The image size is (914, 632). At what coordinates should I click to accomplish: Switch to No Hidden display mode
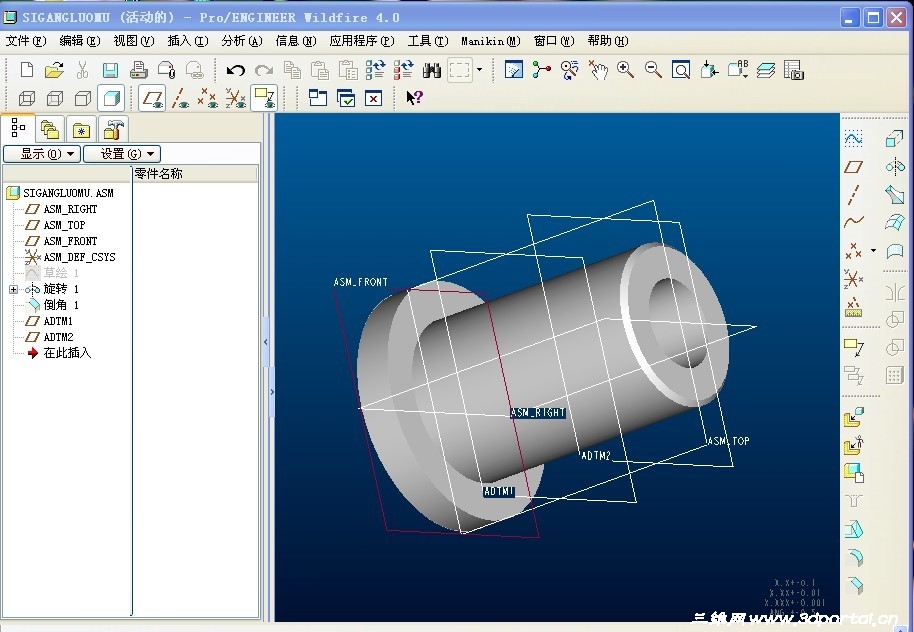click(83, 98)
